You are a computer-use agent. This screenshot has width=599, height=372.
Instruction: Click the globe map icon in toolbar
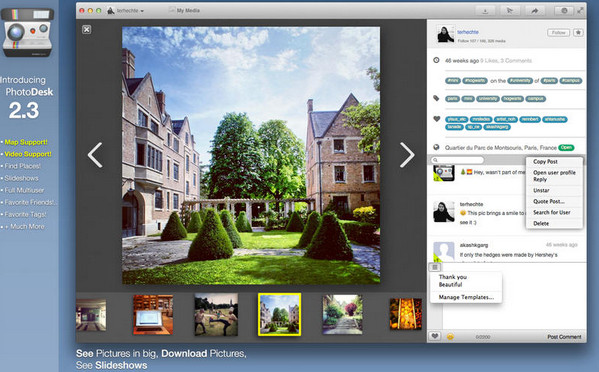click(x=564, y=11)
